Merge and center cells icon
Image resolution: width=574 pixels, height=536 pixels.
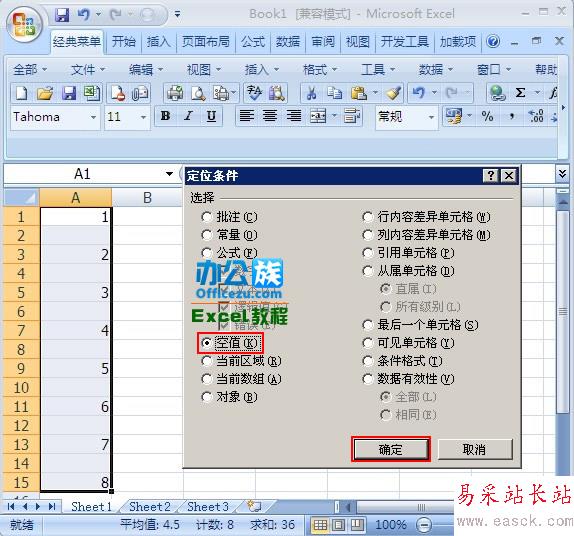(318, 116)
